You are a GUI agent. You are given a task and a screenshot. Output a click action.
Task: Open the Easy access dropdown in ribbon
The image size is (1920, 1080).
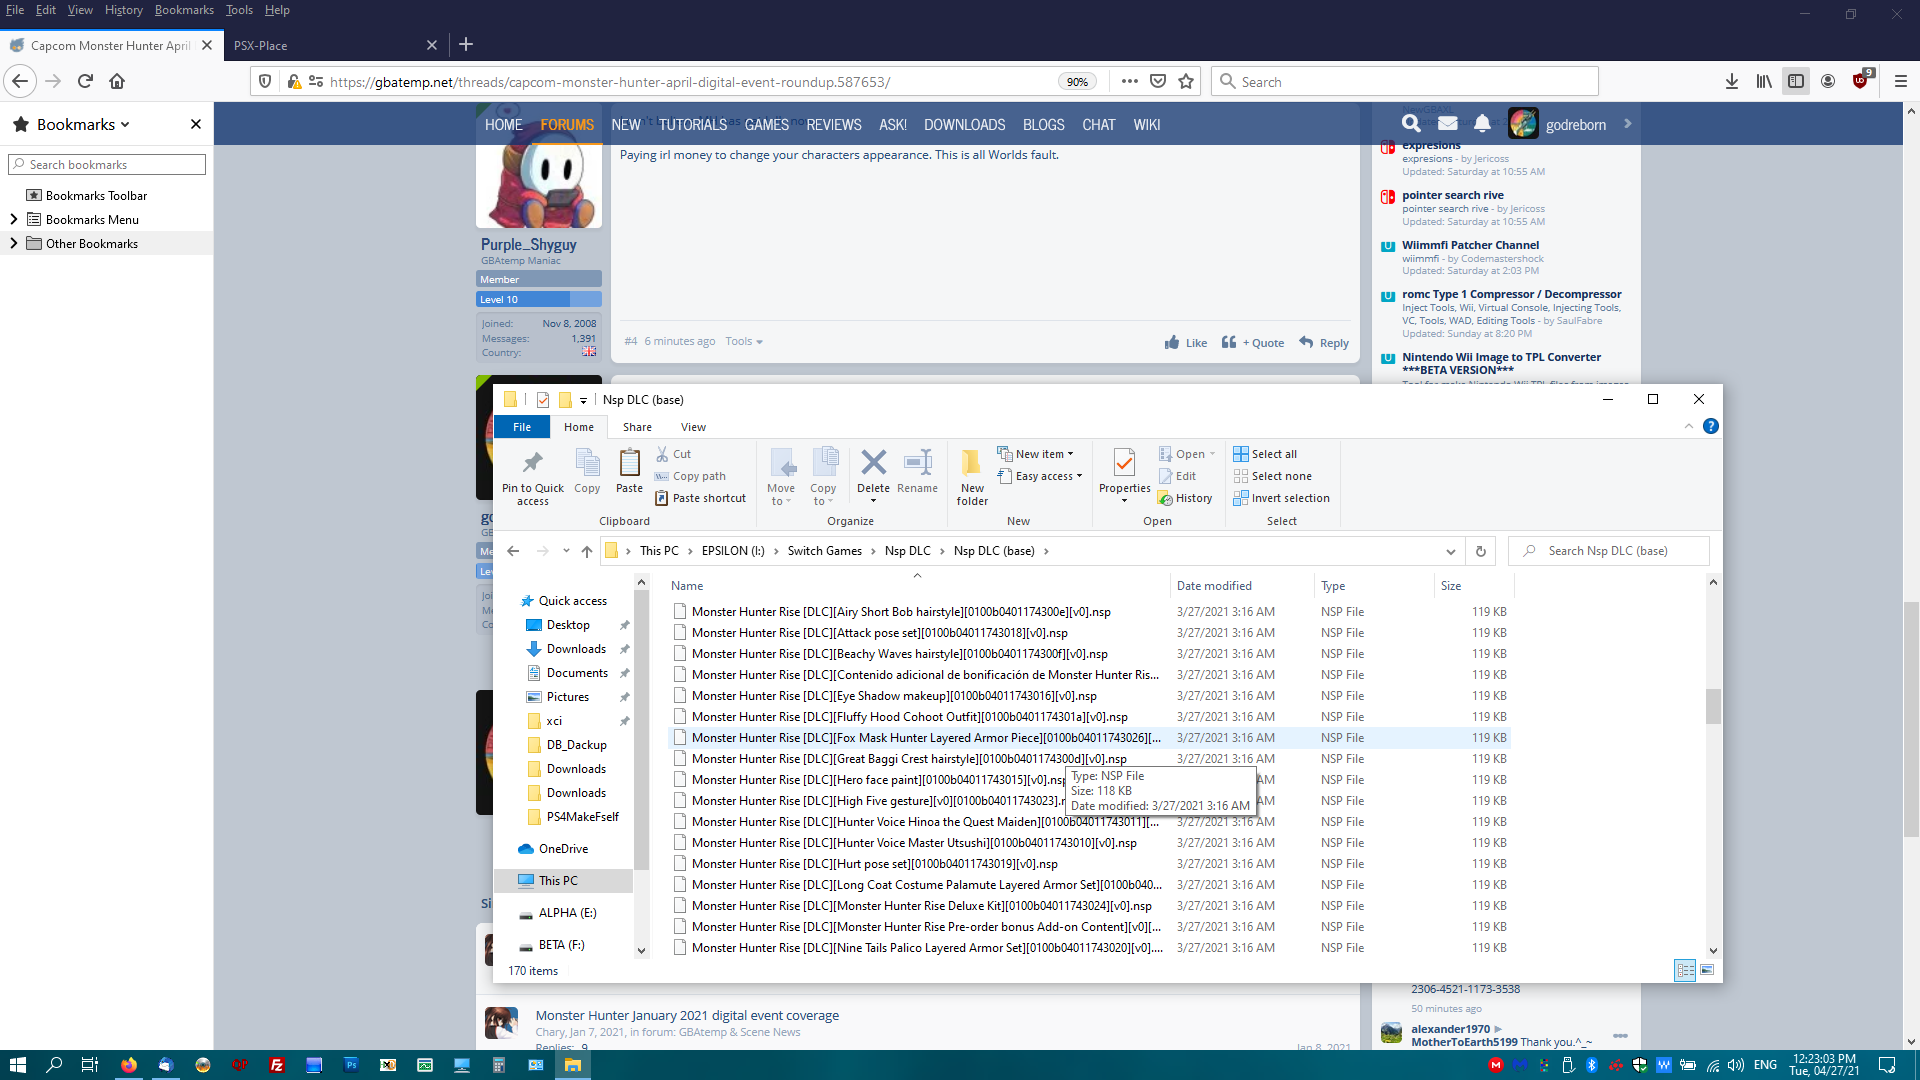click(x=1040, y=476)
